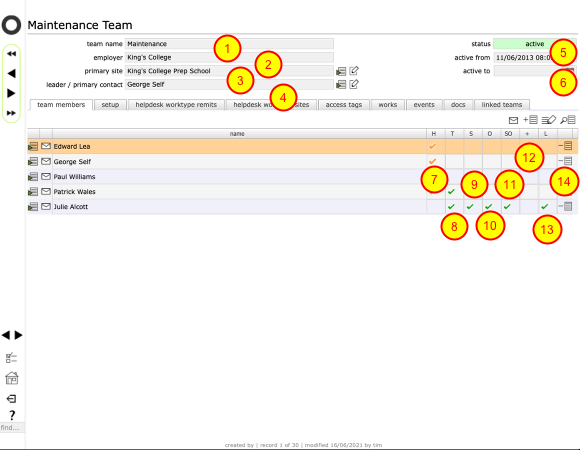This screenshot has width=580, height=450.
Task: Open the works tab
Action: (388, 105)
